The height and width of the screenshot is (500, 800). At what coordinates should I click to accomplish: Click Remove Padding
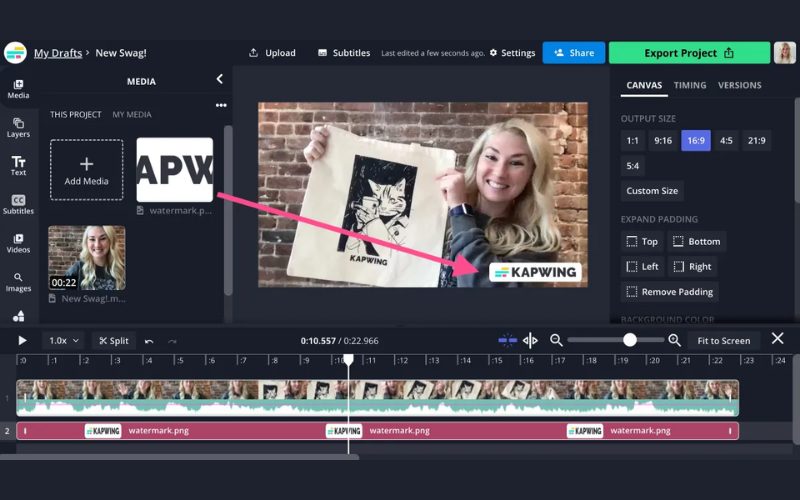point(669,292)
